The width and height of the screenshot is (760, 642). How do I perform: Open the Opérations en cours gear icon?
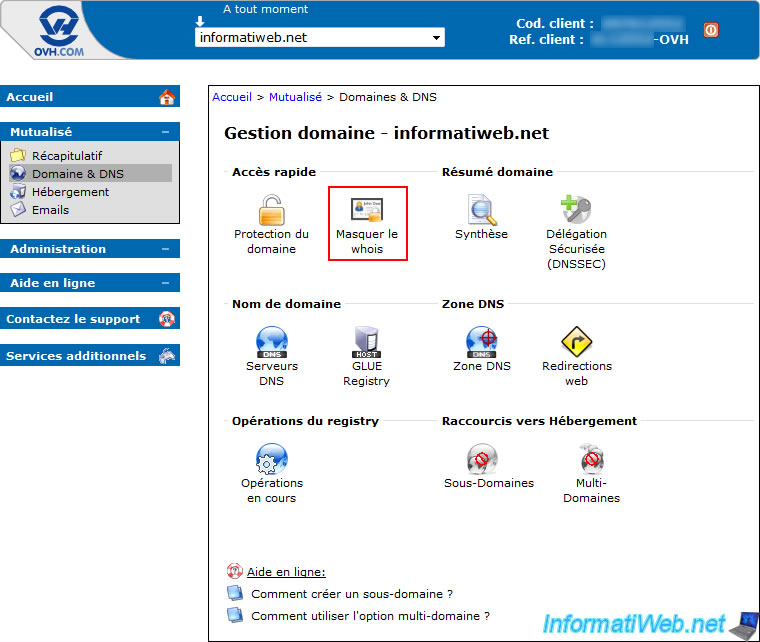pyautogui.click(x=271, y=459)
